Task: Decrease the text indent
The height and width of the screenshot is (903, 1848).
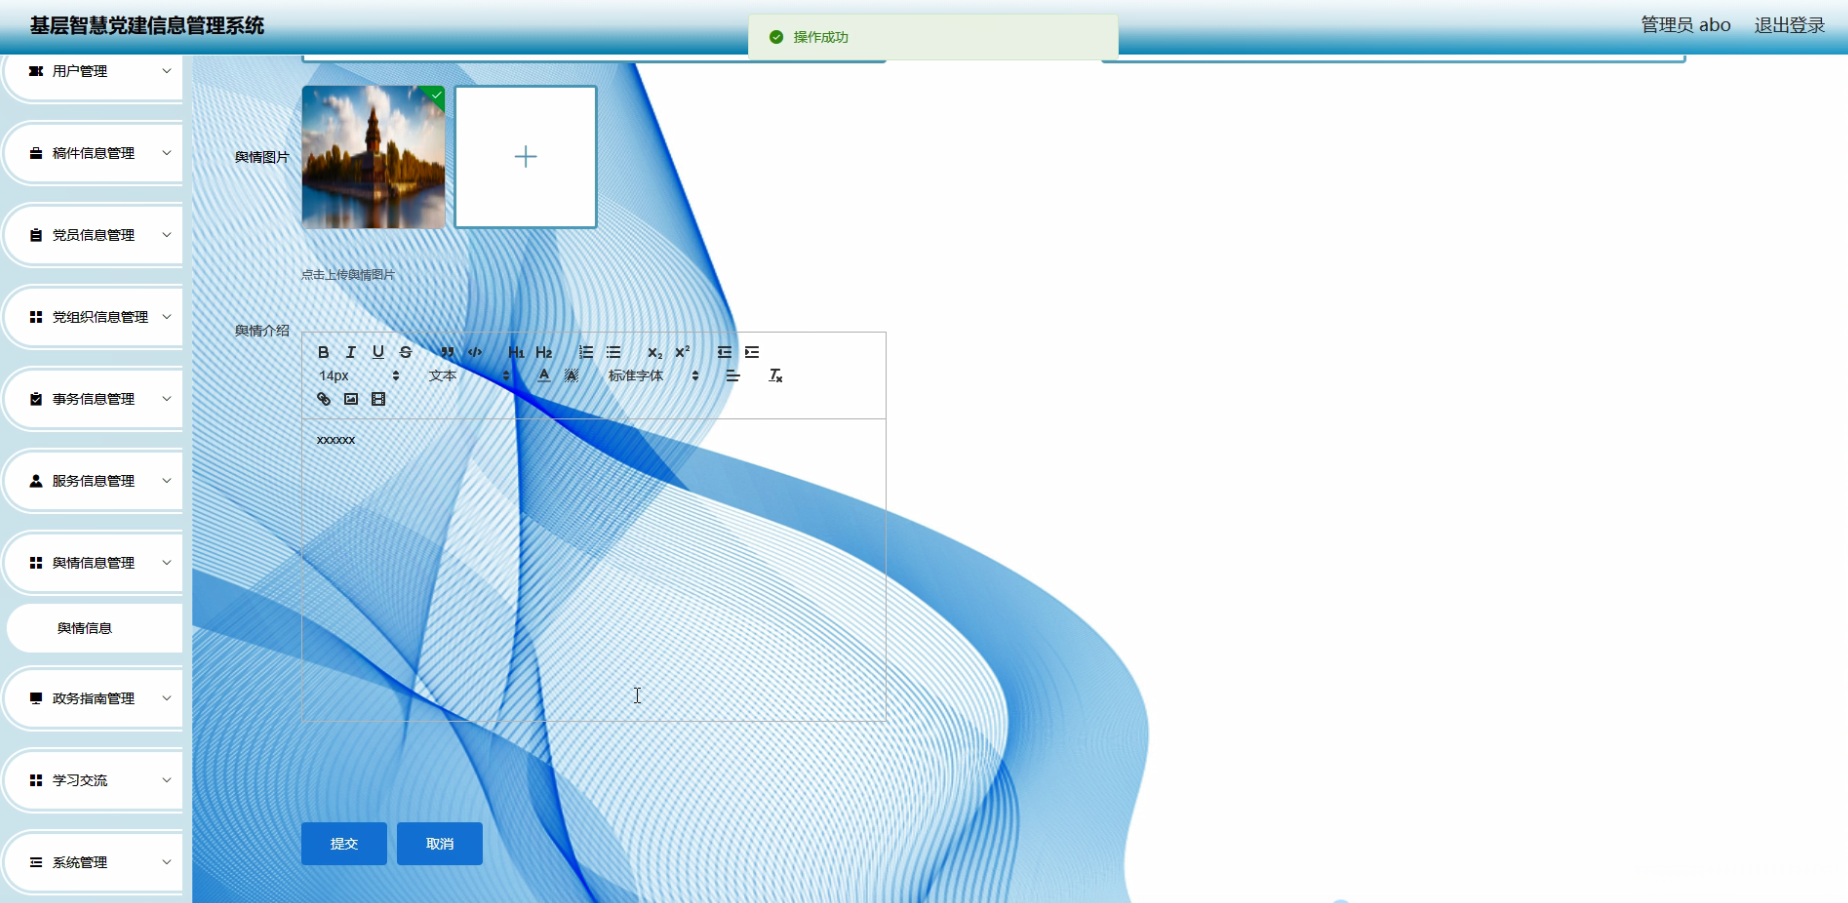Action: [x=724, y=352]
